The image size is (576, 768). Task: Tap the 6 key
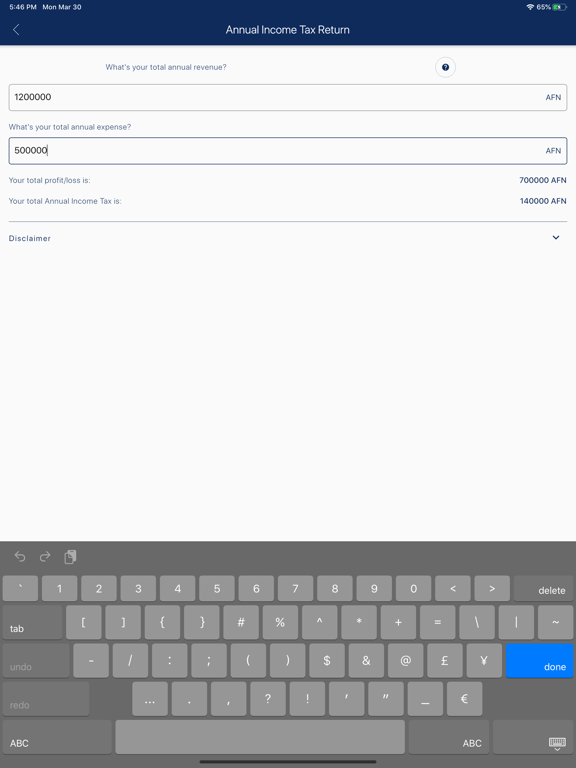(x=256, y=588)
